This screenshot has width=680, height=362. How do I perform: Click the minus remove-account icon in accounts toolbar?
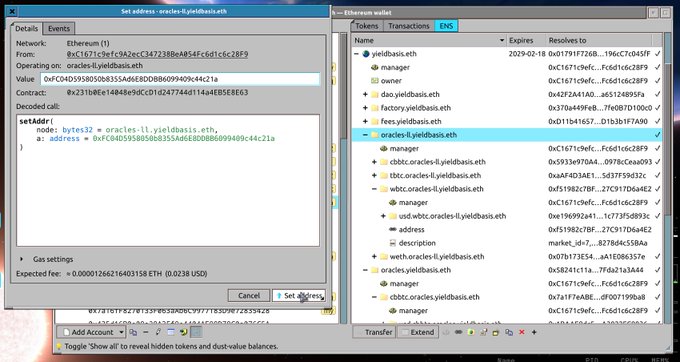click(146, 332)
